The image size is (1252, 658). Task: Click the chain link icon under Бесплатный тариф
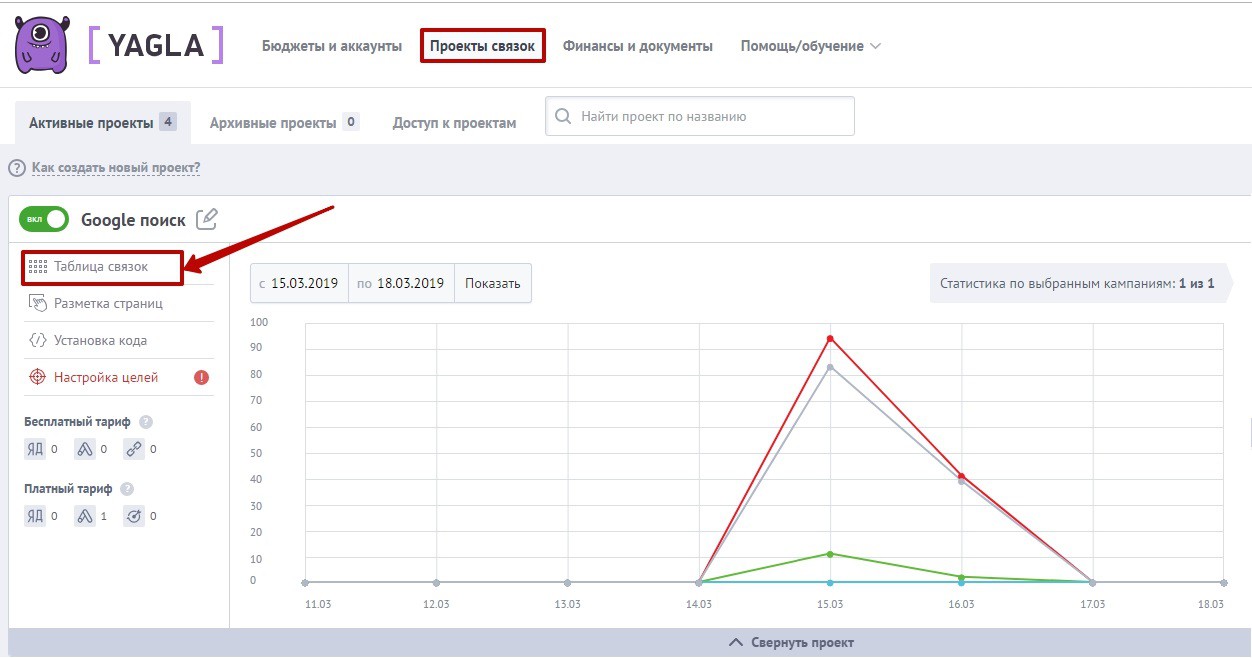point(134,449)
